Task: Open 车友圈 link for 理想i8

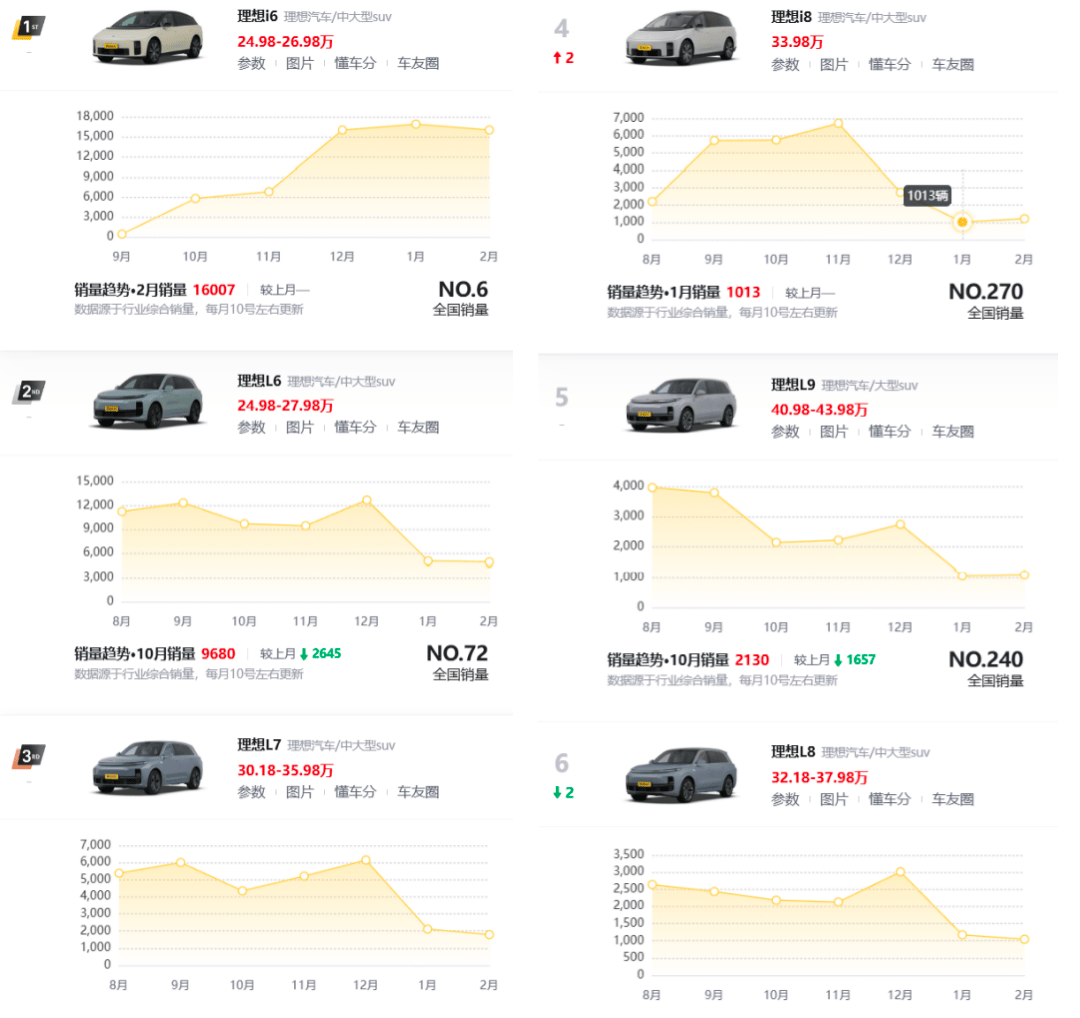Action: point(953,64)
